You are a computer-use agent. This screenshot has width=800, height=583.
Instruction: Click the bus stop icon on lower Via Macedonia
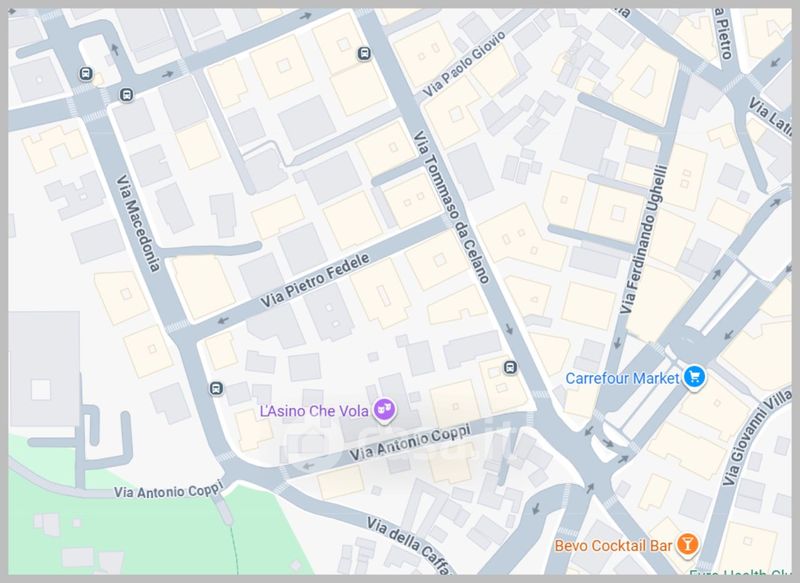tap(216, 388)
